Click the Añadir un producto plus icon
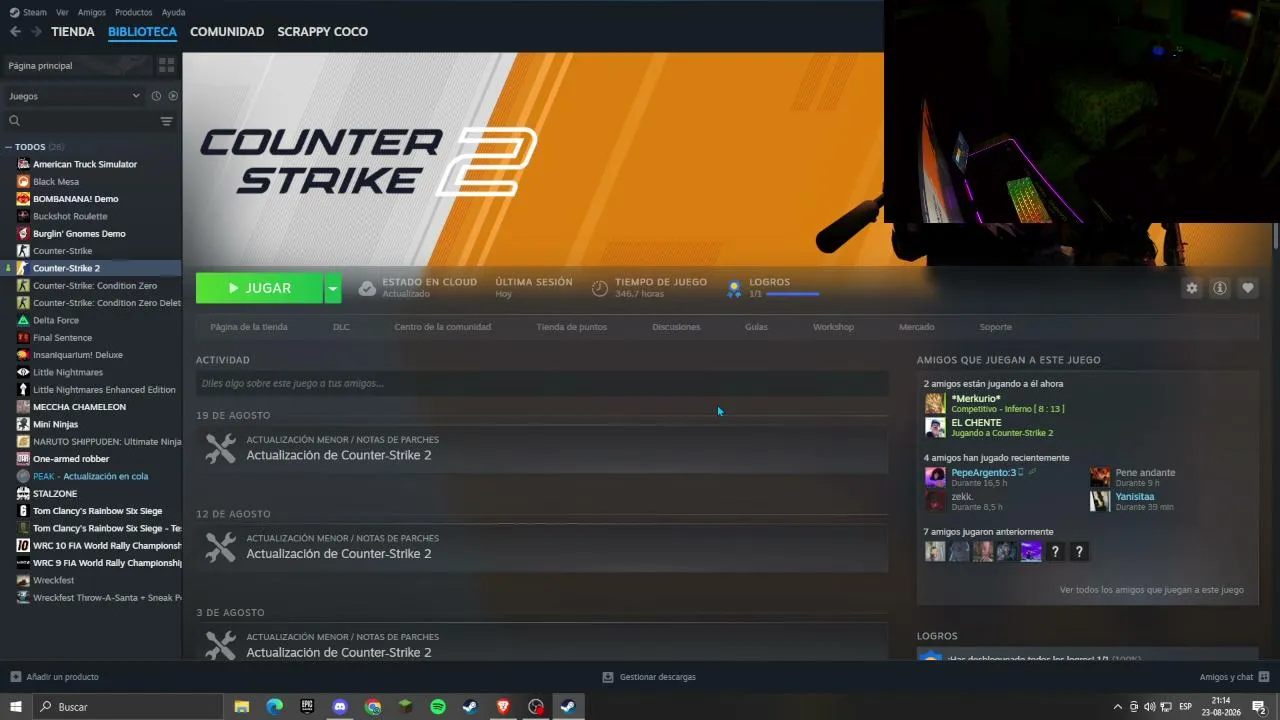 tap(15, 677)
